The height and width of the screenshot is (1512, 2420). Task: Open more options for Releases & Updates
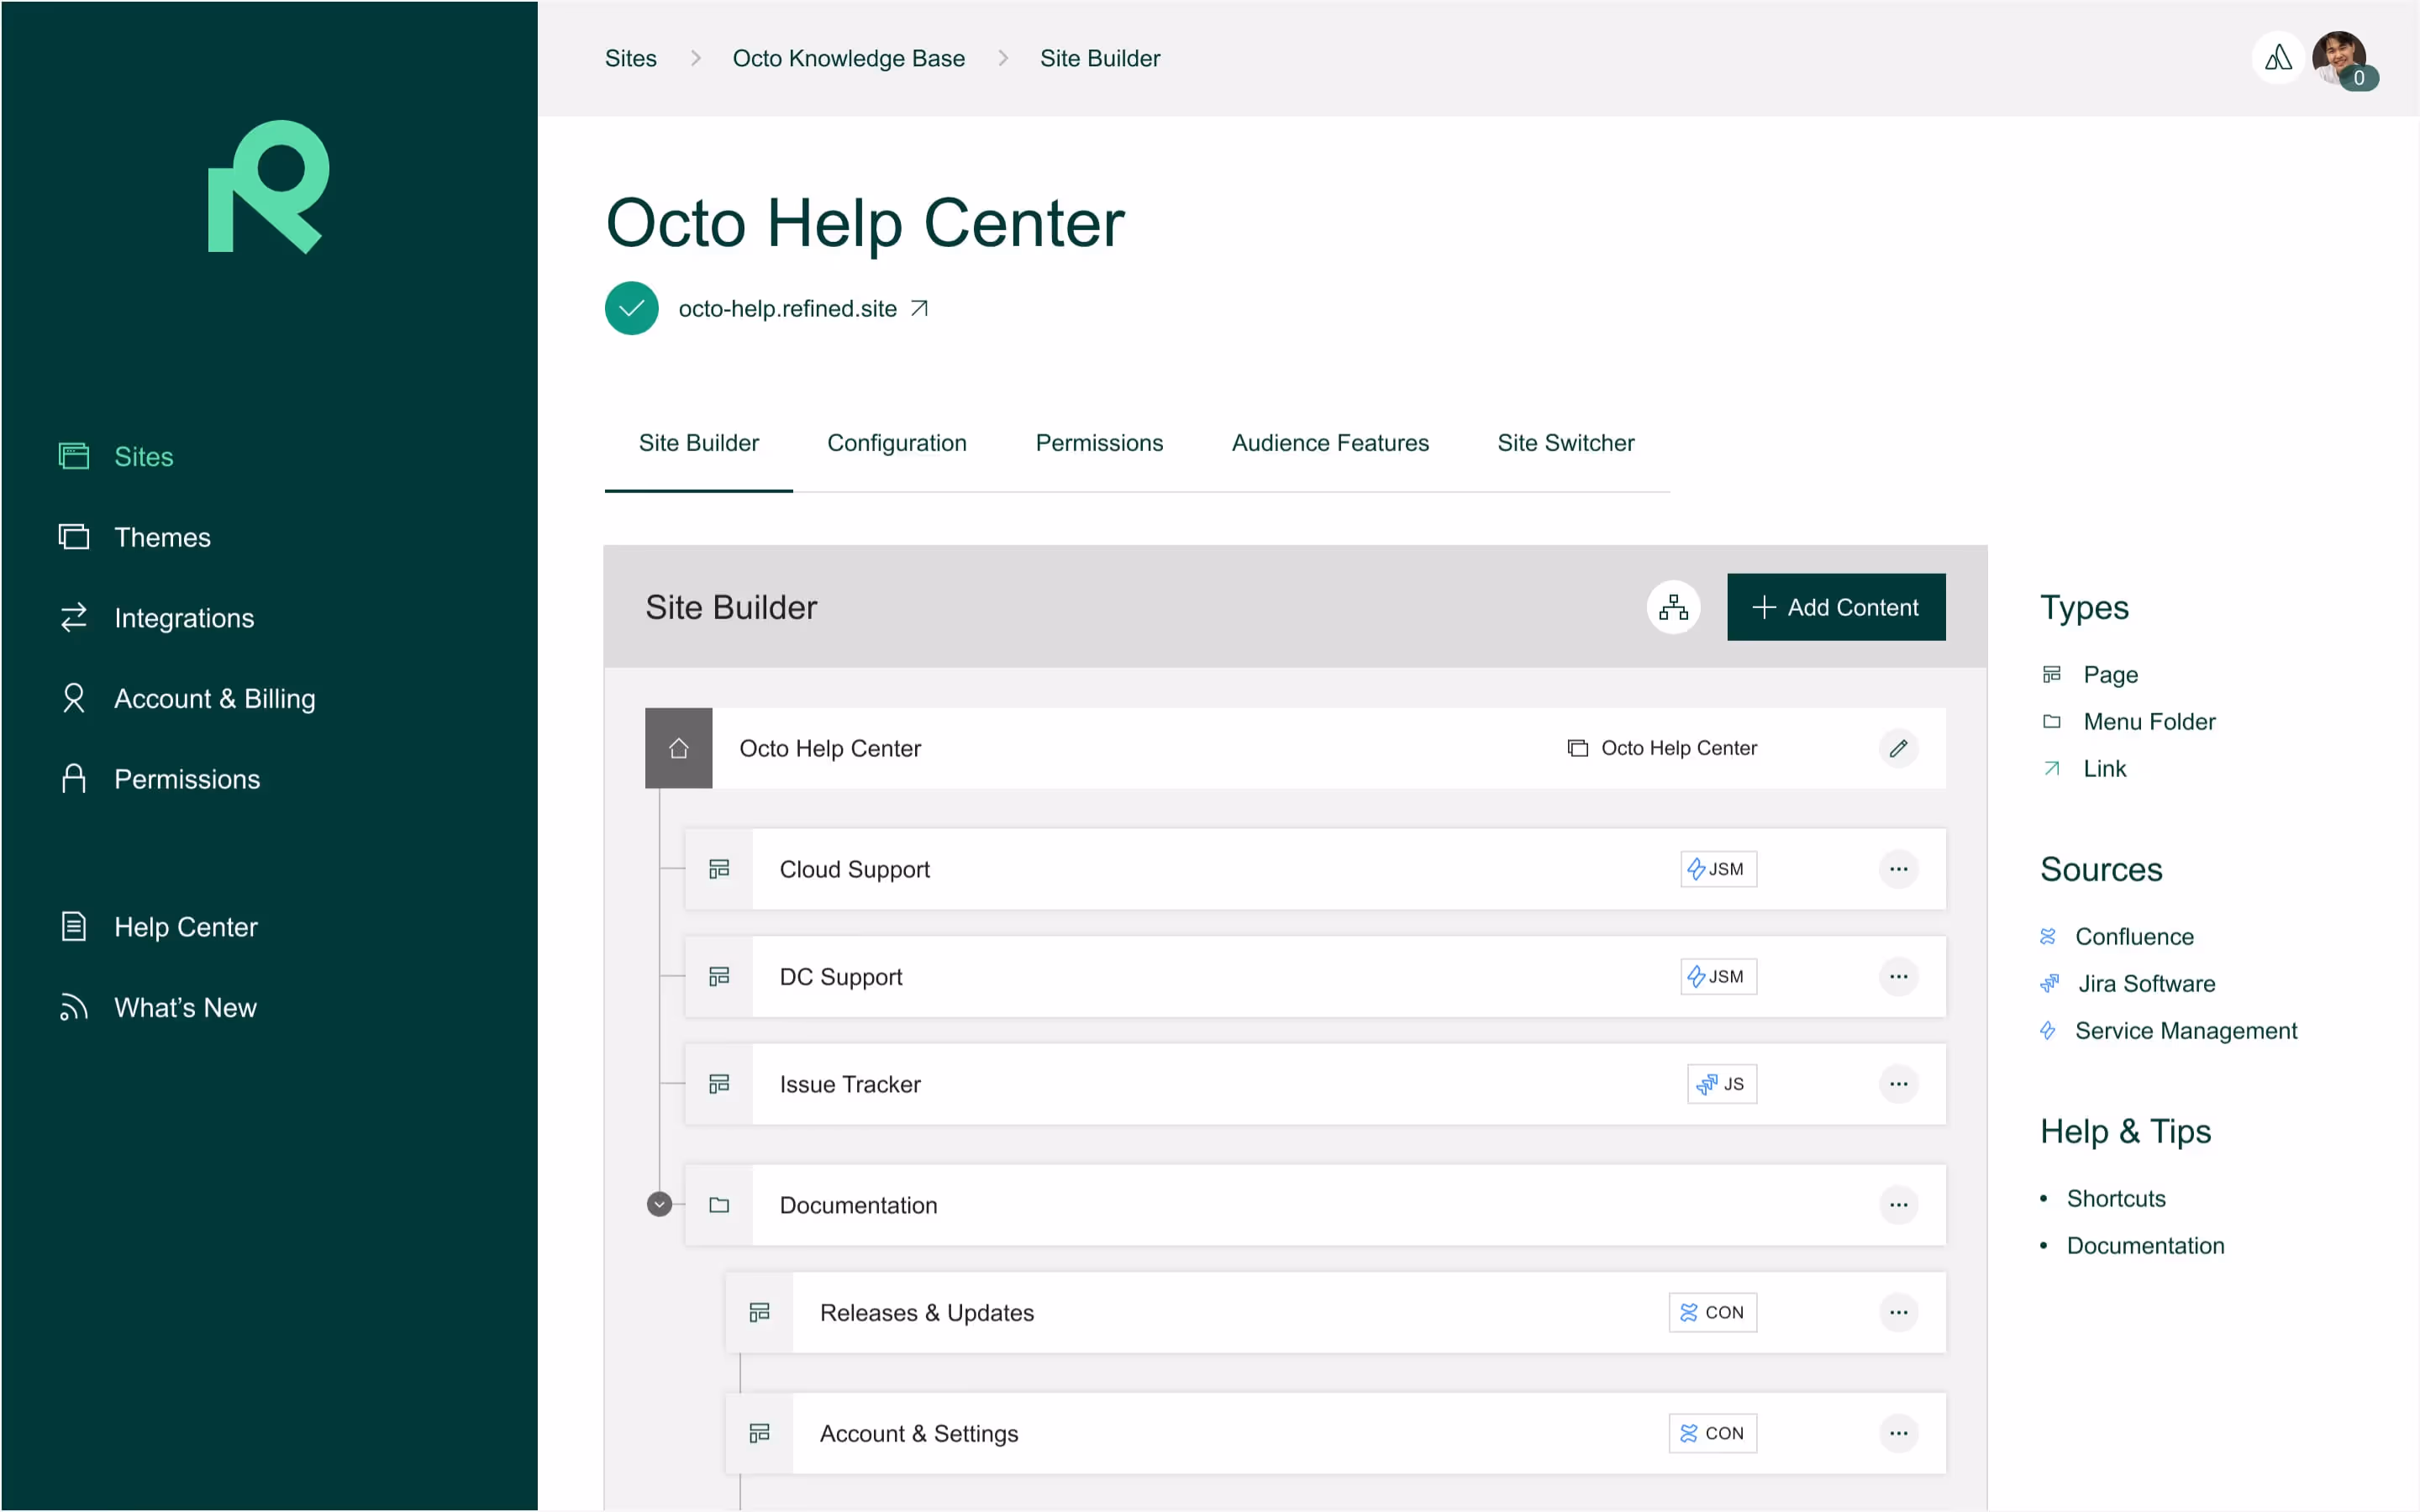[1898, 1312]
